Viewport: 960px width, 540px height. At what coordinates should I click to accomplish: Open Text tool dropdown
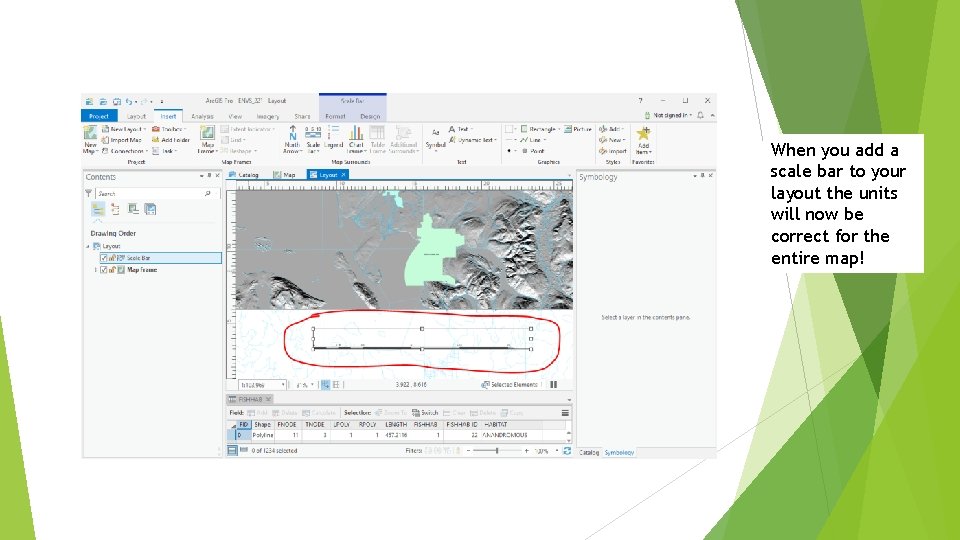click(461, 129)
